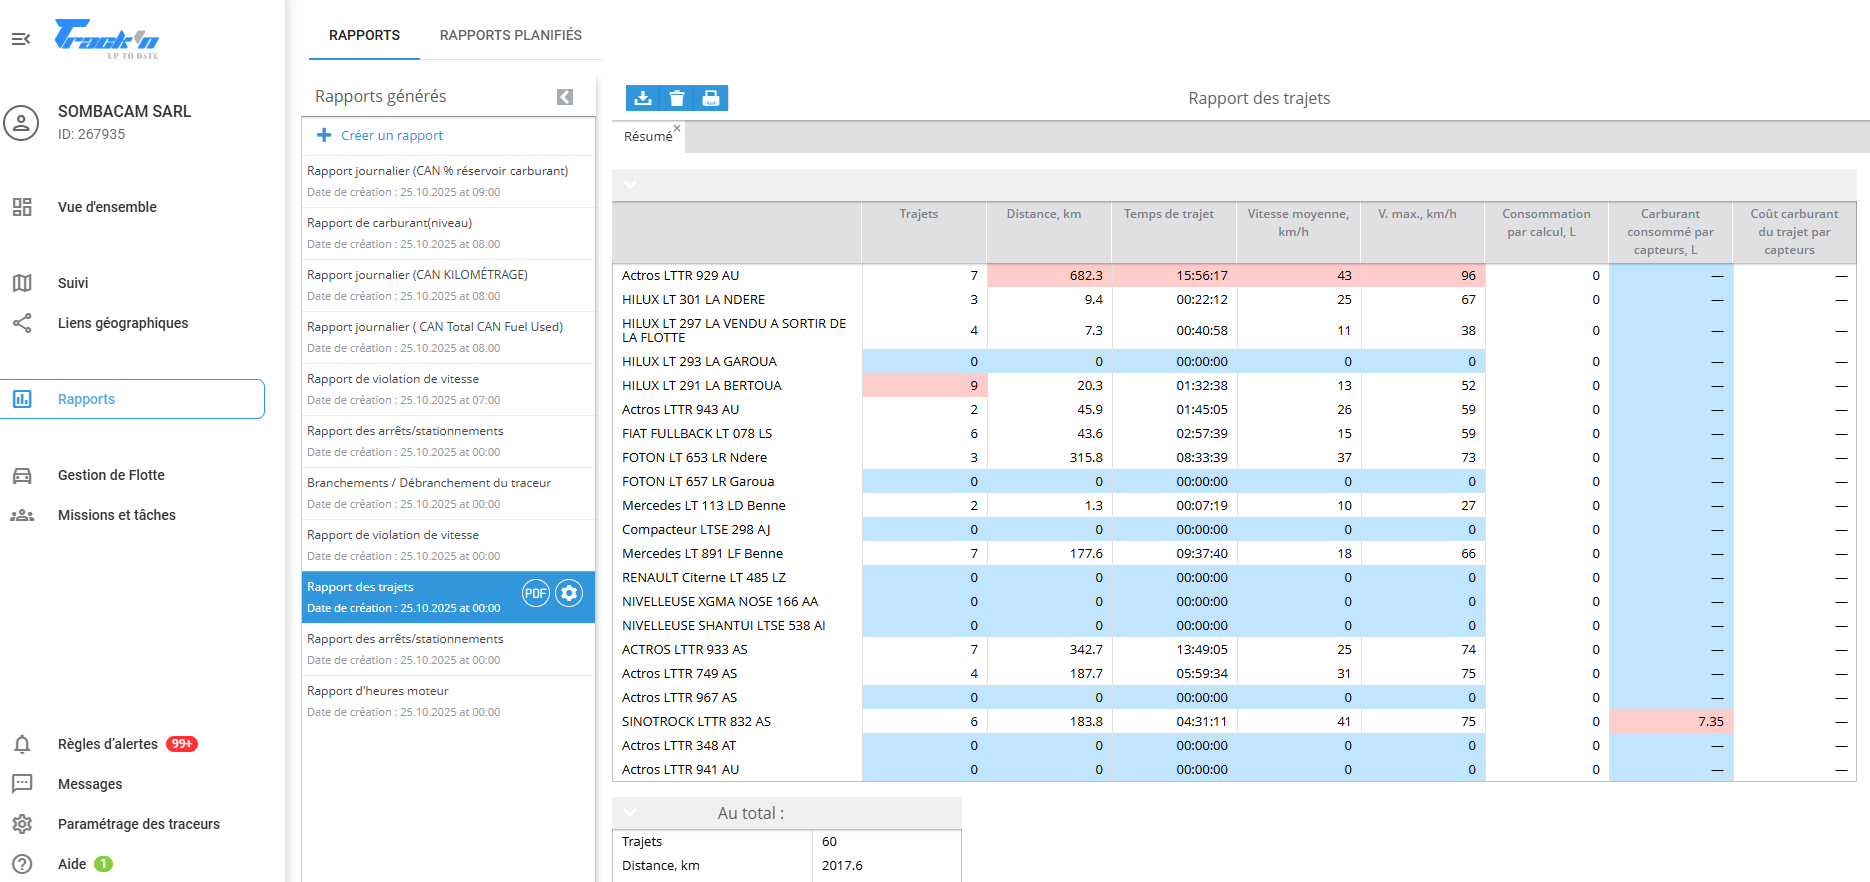Select the Actros LTTR 929 AU row

tap(680, 275)
